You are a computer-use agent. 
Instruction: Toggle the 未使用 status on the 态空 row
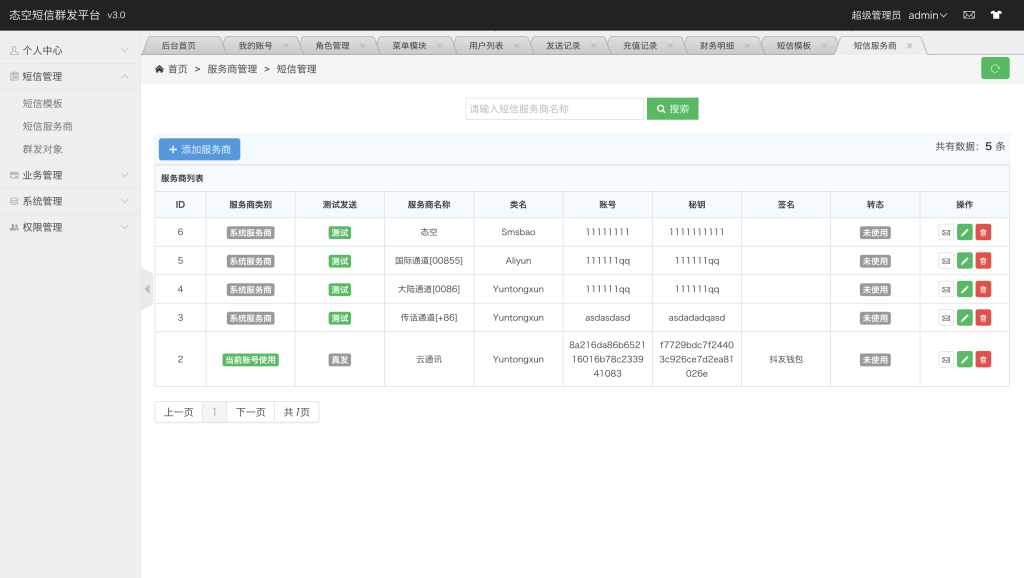[x=875, y=232]
